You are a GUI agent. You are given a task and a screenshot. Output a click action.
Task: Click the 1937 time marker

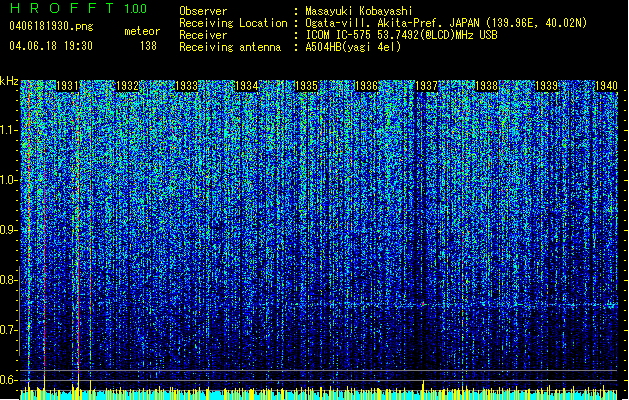[426, 86]
